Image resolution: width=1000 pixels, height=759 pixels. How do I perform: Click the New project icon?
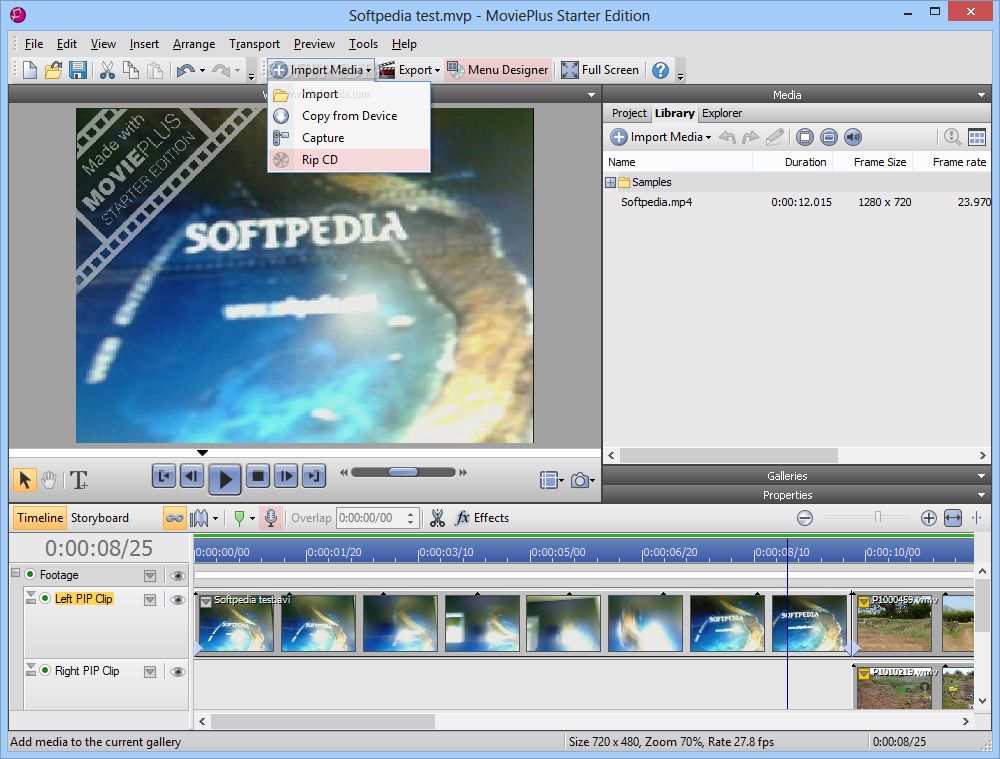coord(29,70)
